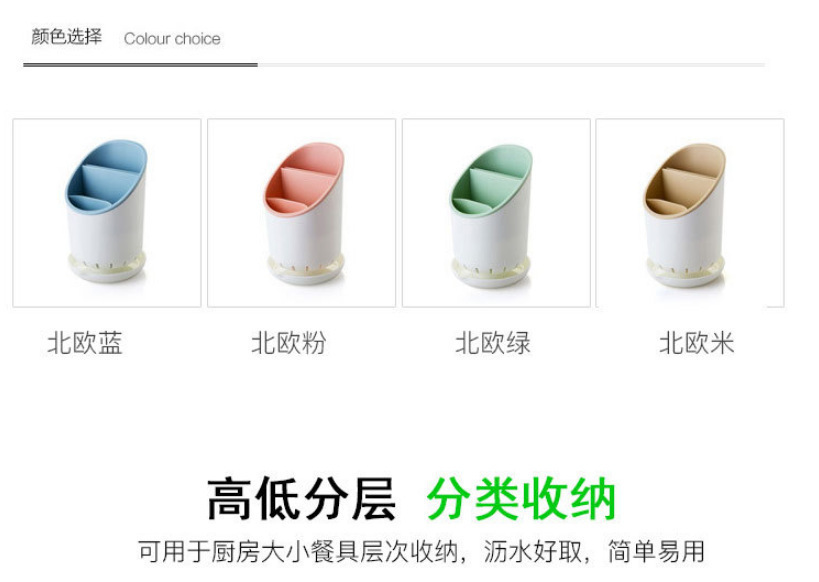This screenshot has width=819, height=582.
Task: Click the 北欧米 color label
Action: click(x=696, y=343)
